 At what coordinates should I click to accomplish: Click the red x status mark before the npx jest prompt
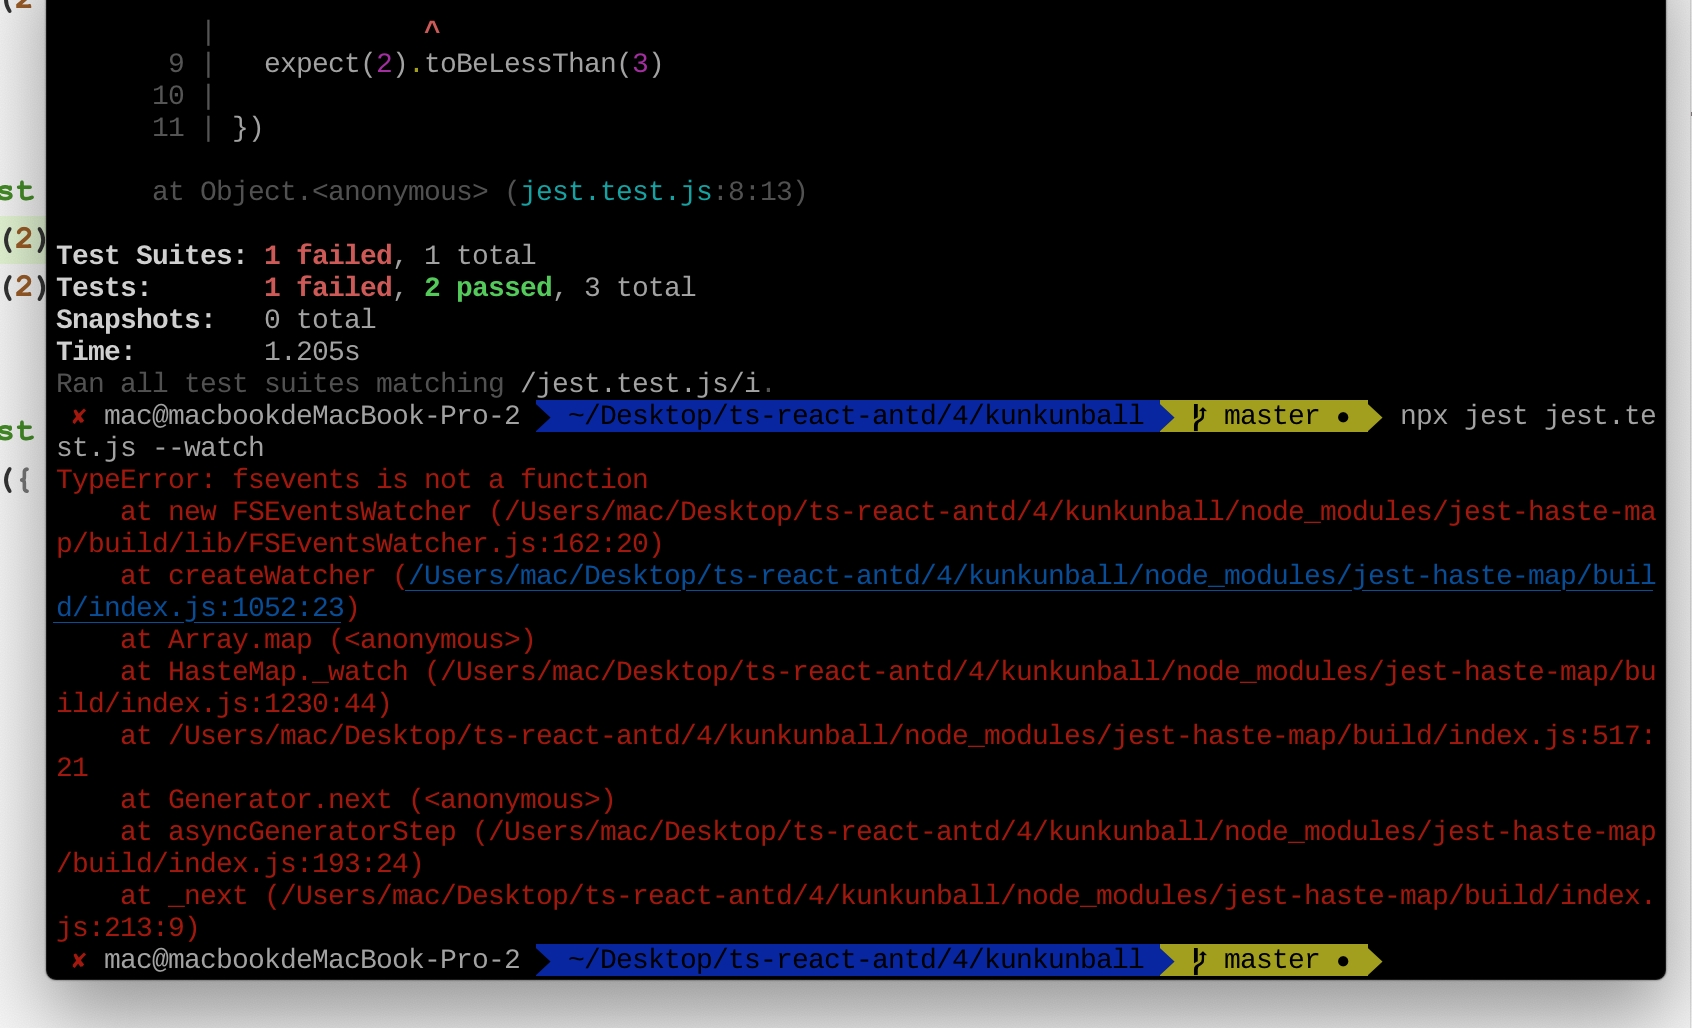click(79, 416)
